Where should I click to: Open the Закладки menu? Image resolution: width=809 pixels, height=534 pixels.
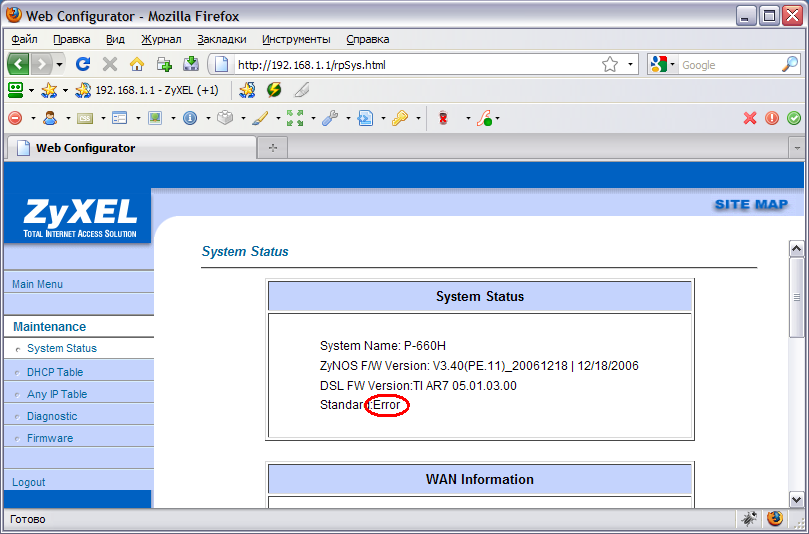pos(222,39)
